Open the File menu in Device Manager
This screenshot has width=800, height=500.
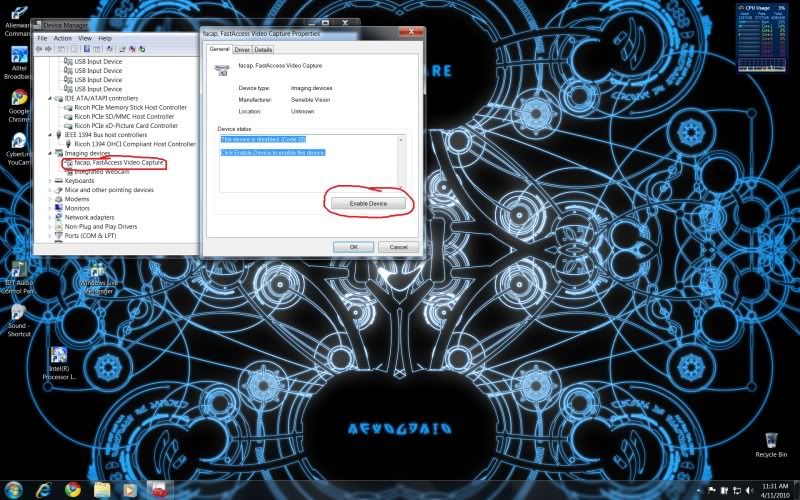[x=42, y=38]
